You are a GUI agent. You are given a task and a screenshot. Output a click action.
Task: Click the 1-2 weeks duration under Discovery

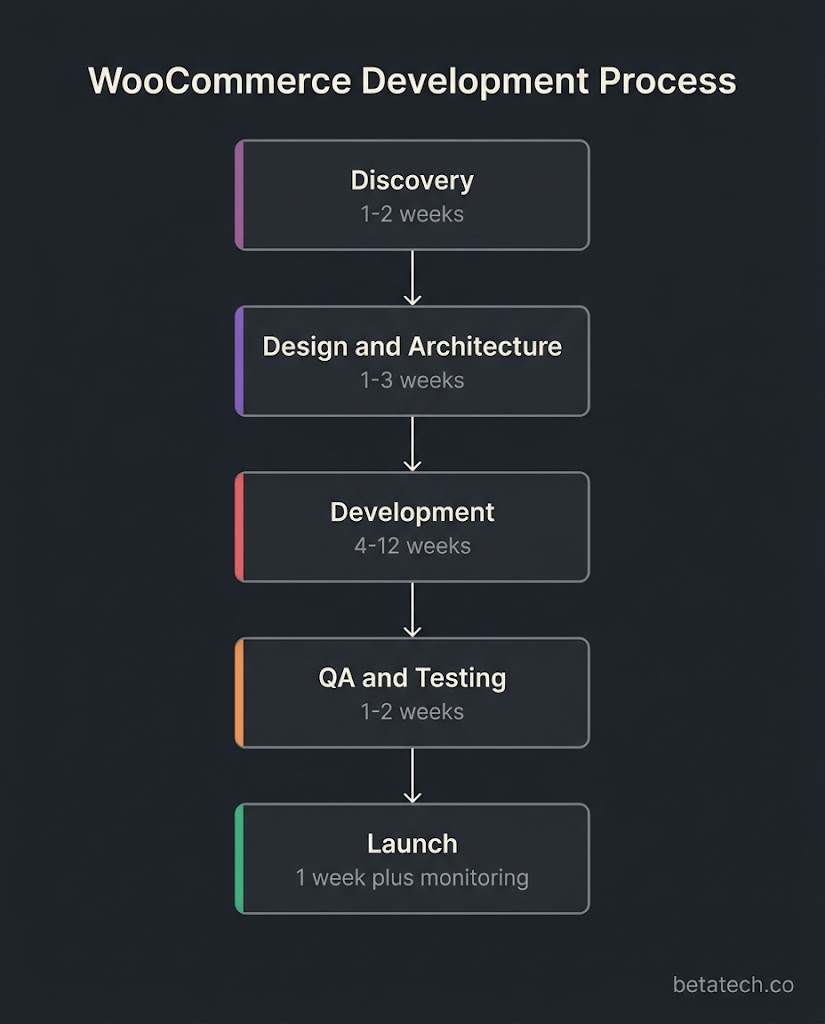pos(412,214)
